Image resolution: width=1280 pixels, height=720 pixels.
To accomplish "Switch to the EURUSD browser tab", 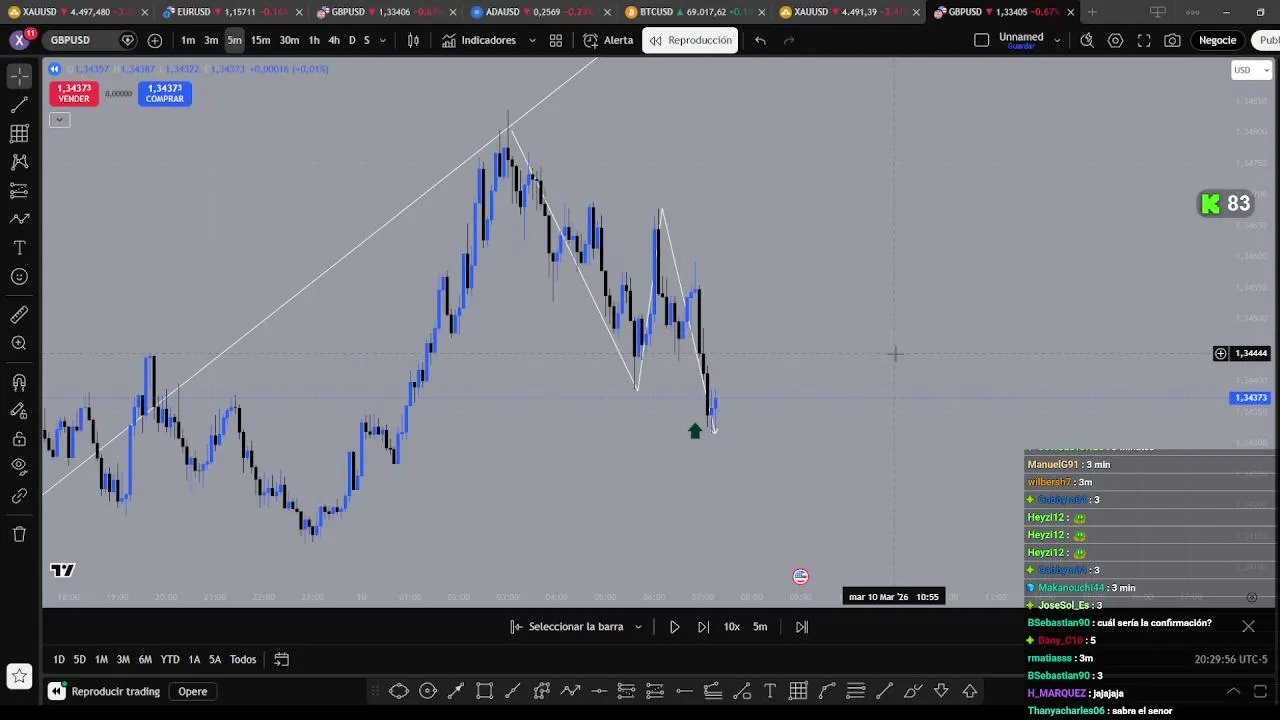I will coord(232,12).
